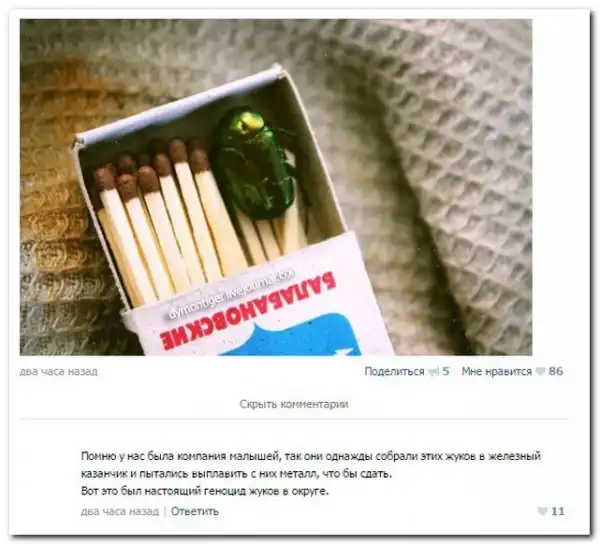Click the comment line starting with Помню
This screenshot has height=545, width=600.
[311, 456]
